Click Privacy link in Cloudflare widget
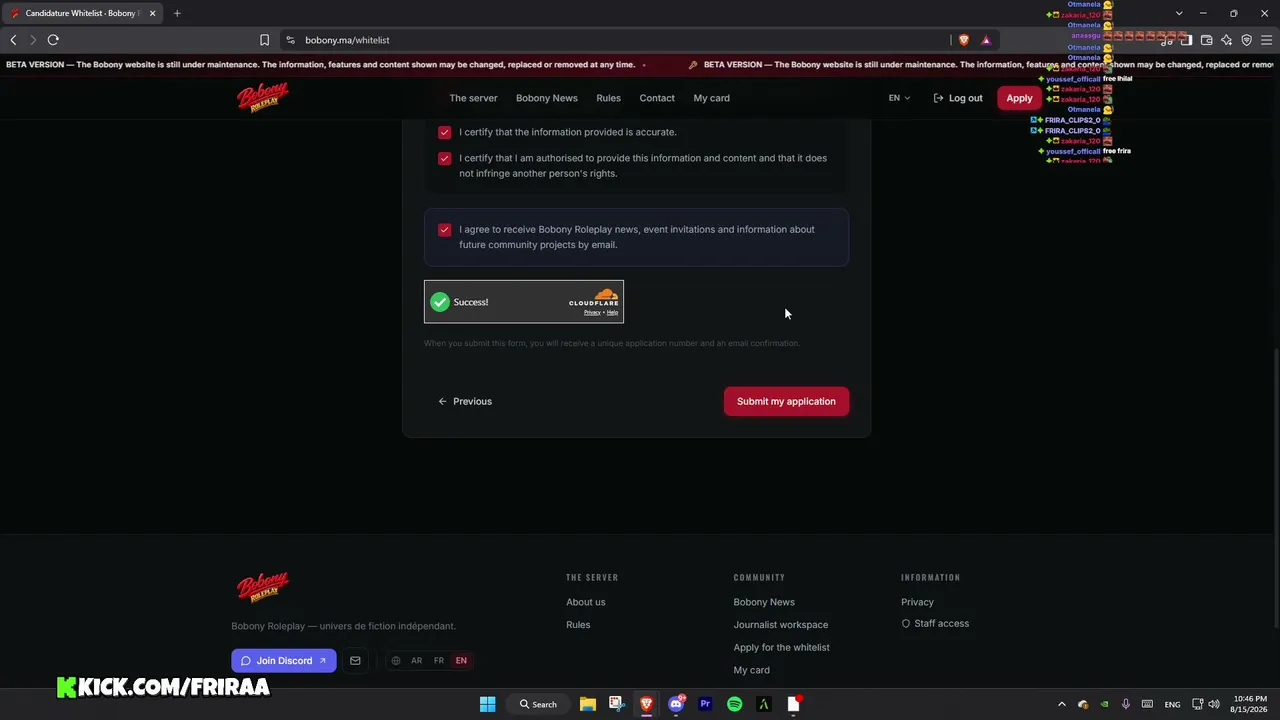Image resolution: width=1280 pixels, height=720 pixels. click(x=592, y=312)
